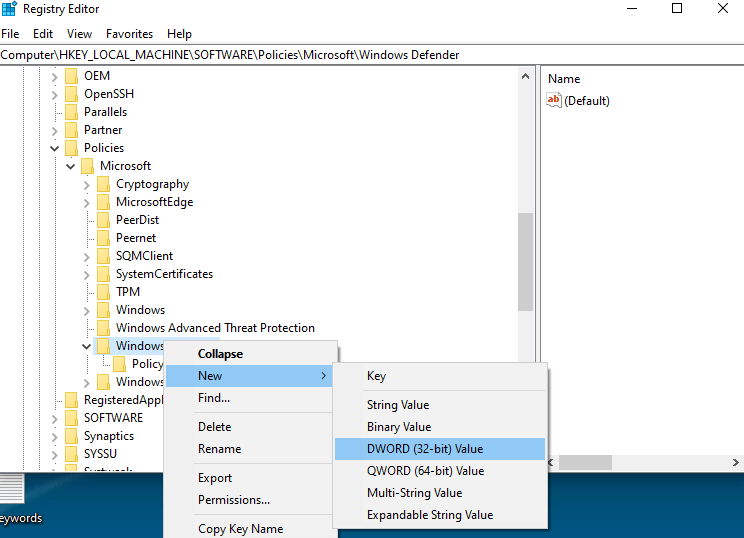The width and height of the screenshot is (744, 538).
Task: Create a new String Value
Action: (x=440, y=405)
